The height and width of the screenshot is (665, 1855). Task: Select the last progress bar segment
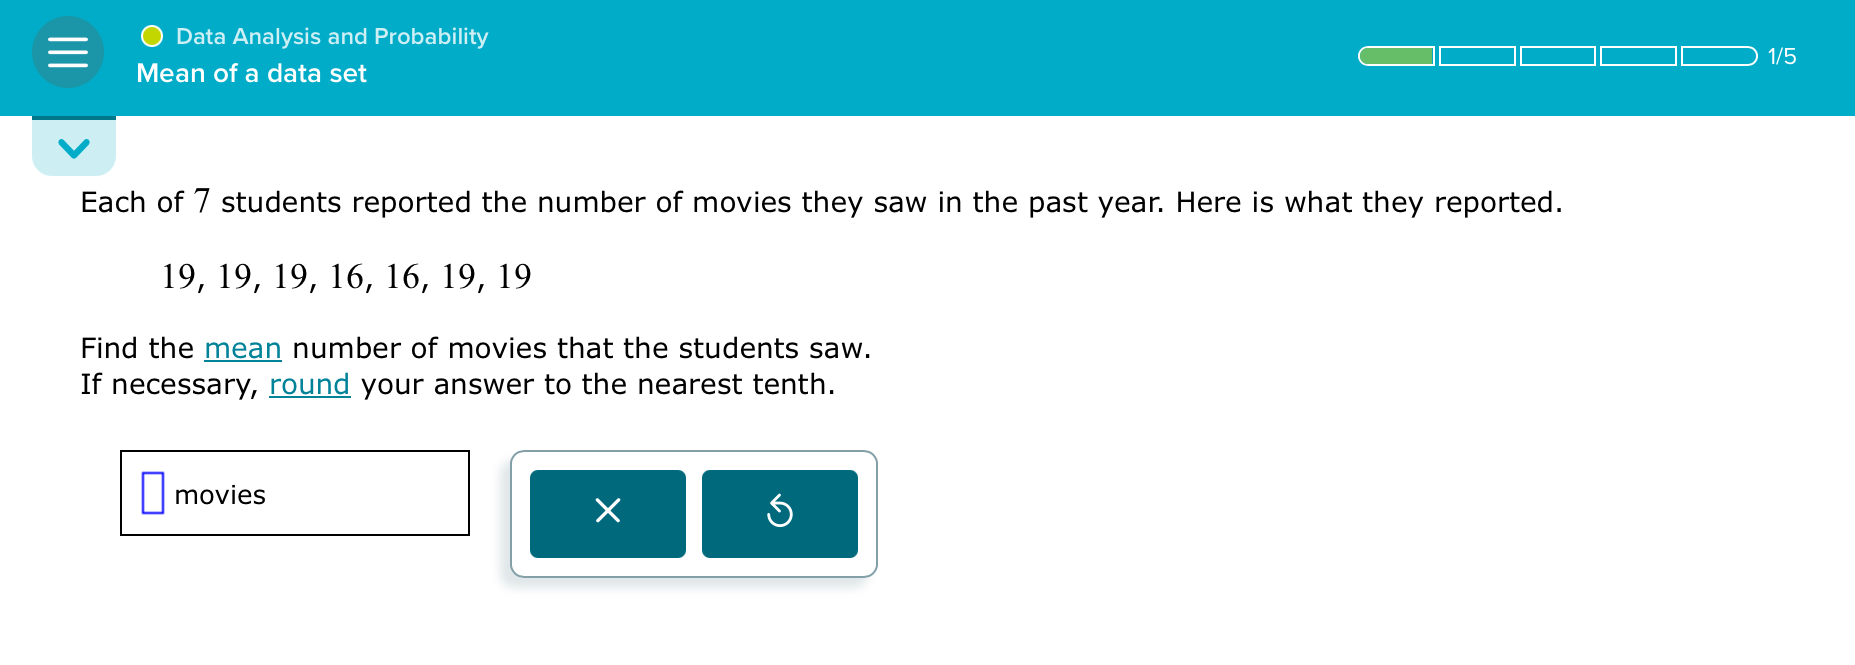[x=1719, y=56]
